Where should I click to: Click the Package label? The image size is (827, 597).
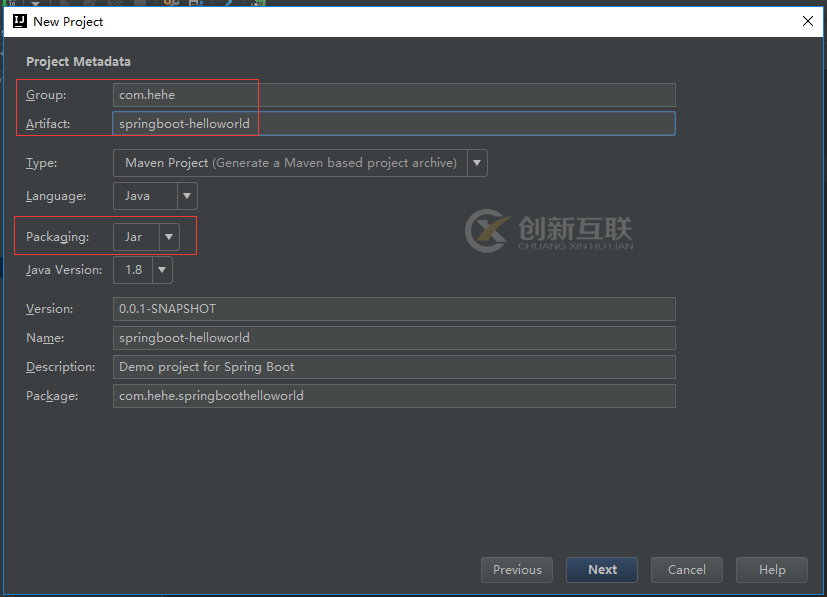(52, 396)
